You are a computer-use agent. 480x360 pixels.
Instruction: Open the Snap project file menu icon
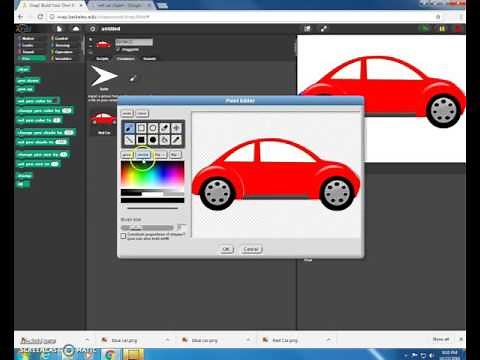click(59, 29)
